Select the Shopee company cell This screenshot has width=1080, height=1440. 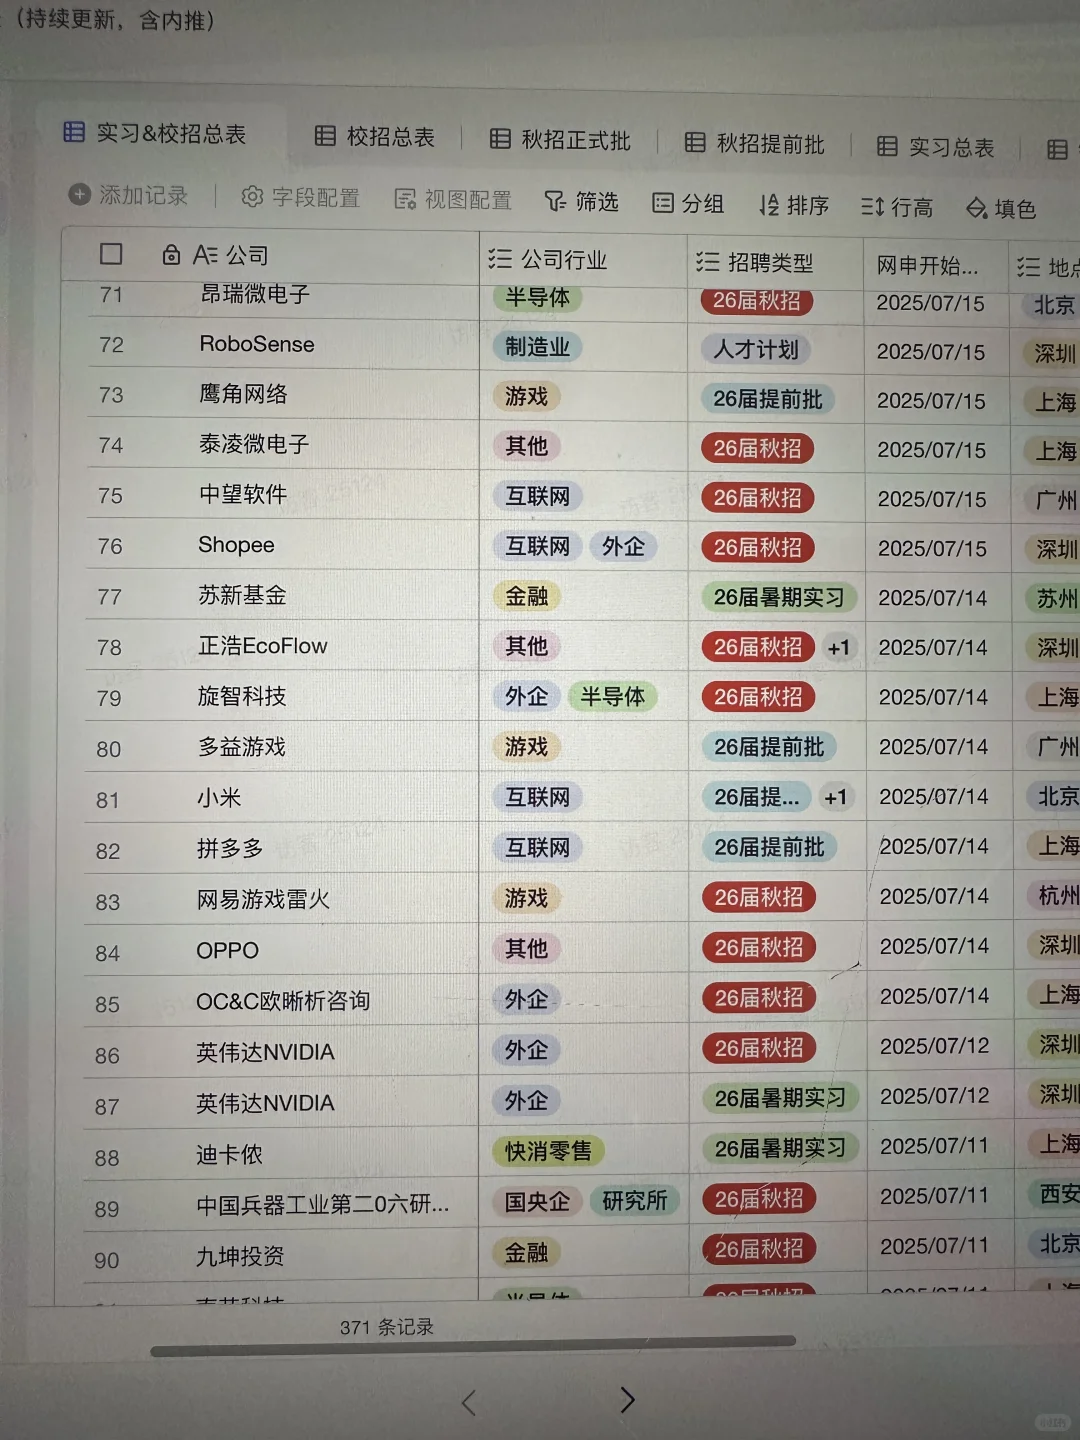pyautogui.click(x=236, y=545)
